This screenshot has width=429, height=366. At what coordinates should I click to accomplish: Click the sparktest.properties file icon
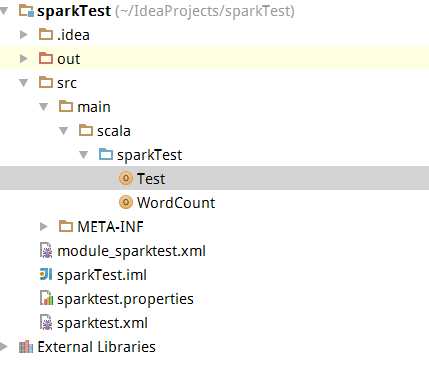coord(46,298)
